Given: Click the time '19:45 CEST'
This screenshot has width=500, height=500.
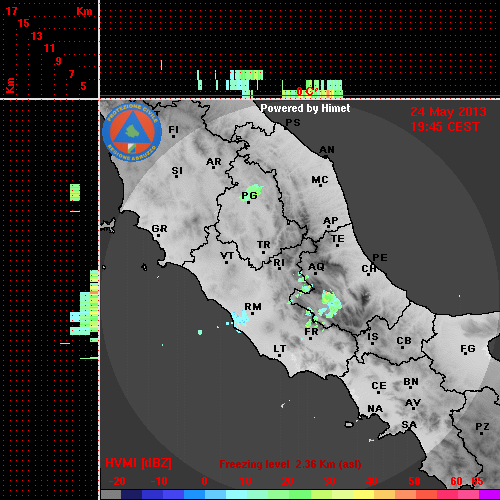Looking at the screenshot, I should [445, 127].
